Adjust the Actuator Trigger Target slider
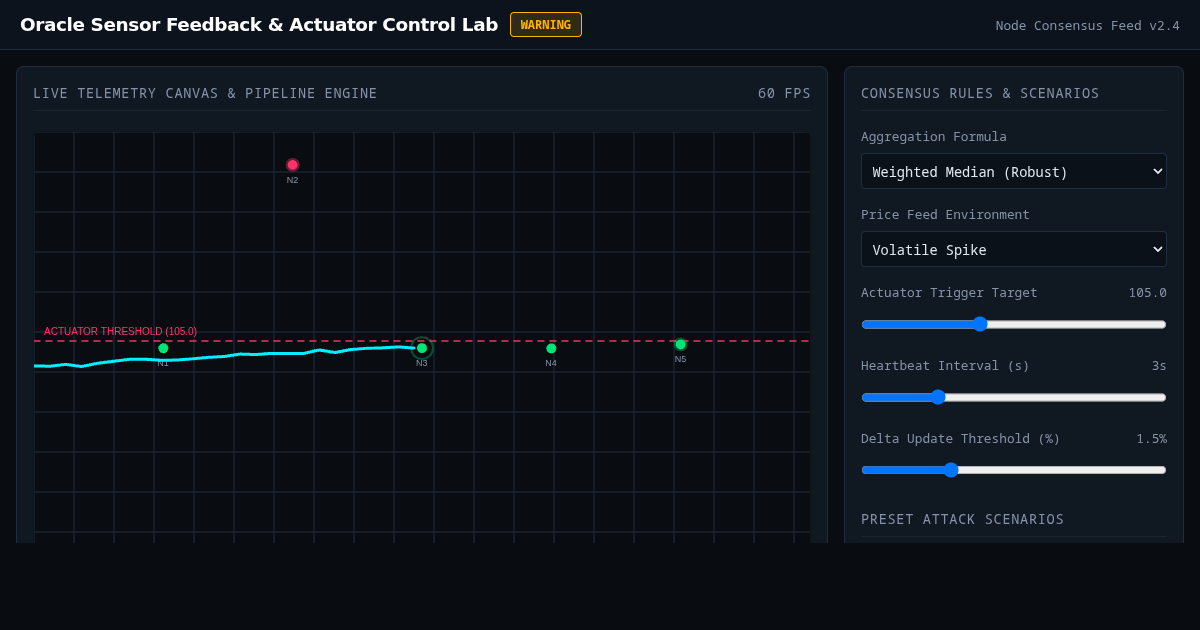1200x630 pixels. (x=1013, y=324)
